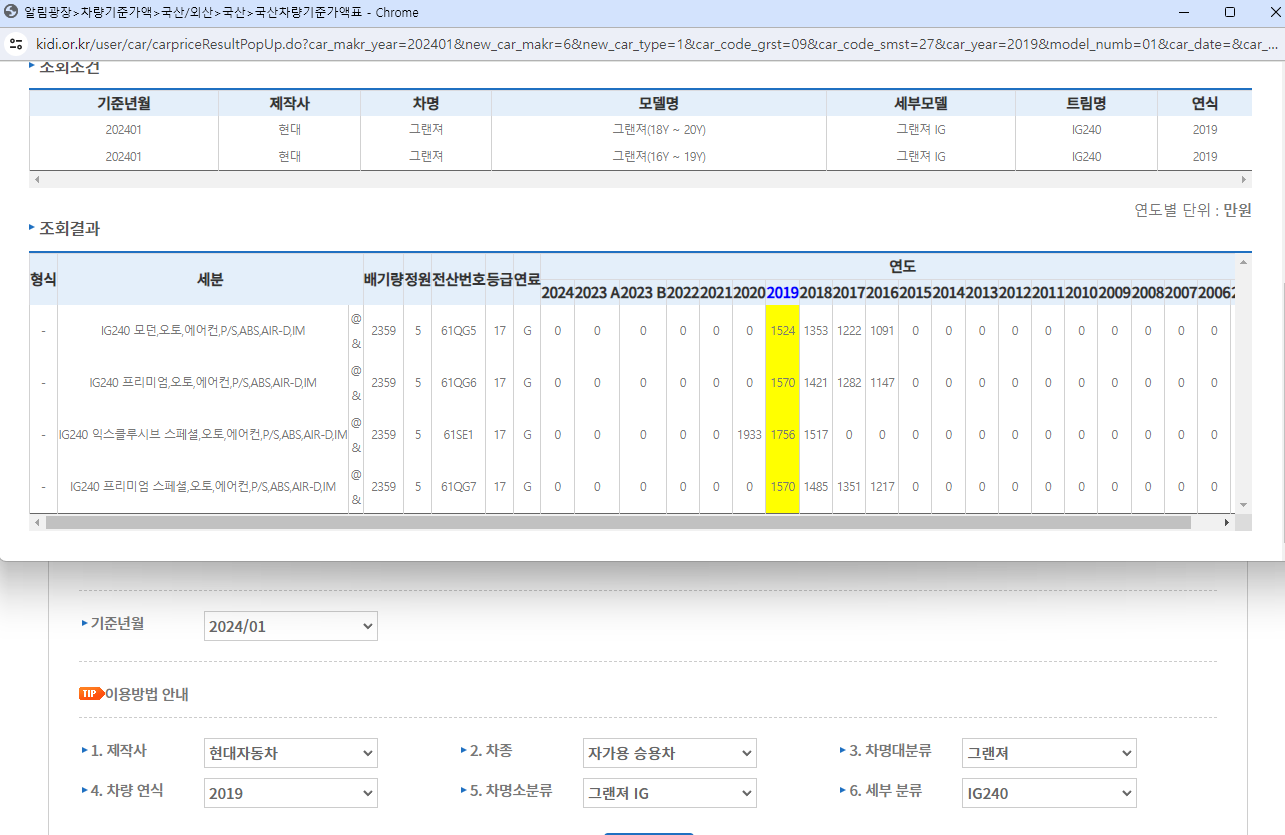Click the orange TIP icon

91,694
